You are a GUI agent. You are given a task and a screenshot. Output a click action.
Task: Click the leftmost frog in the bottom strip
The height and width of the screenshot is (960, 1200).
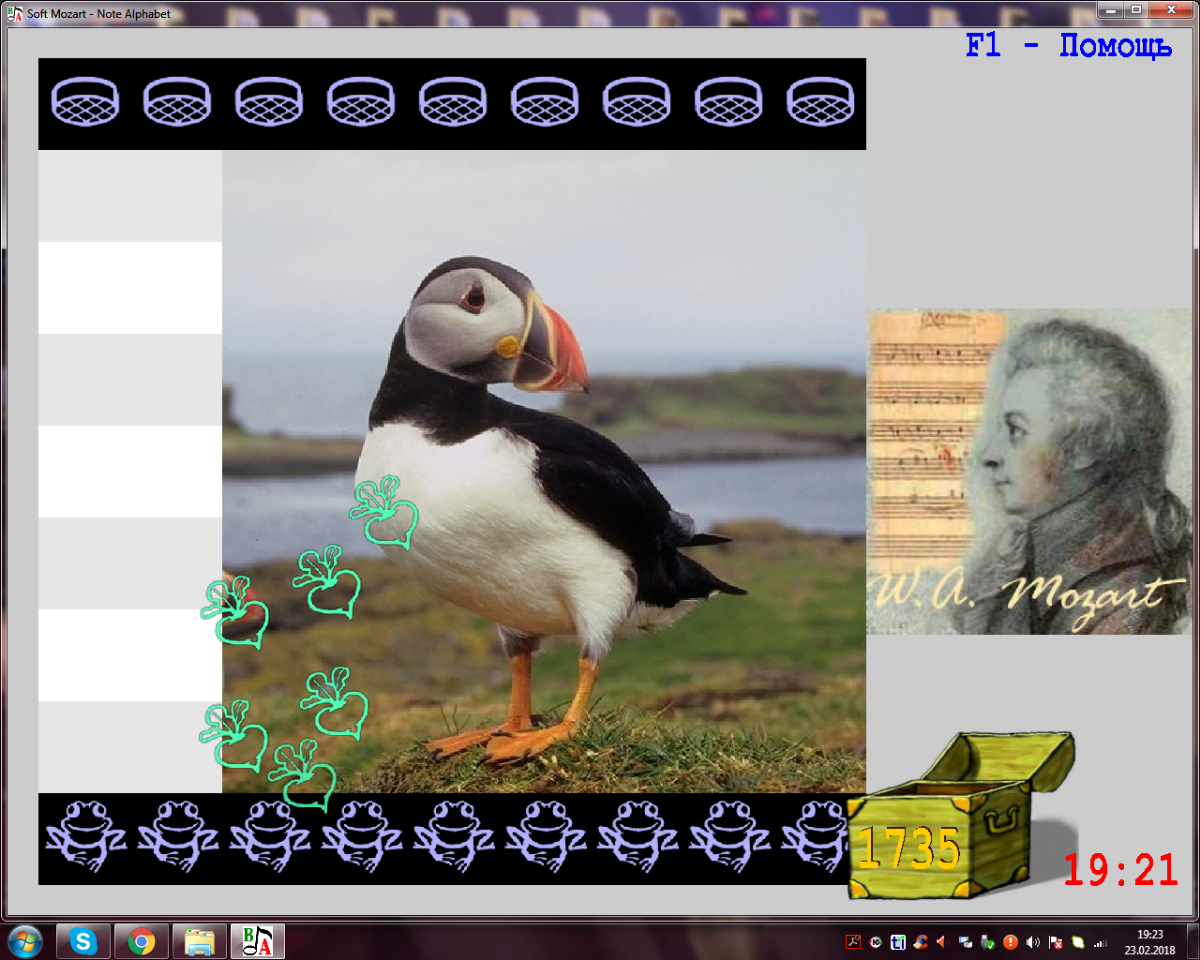pos(85,836)
